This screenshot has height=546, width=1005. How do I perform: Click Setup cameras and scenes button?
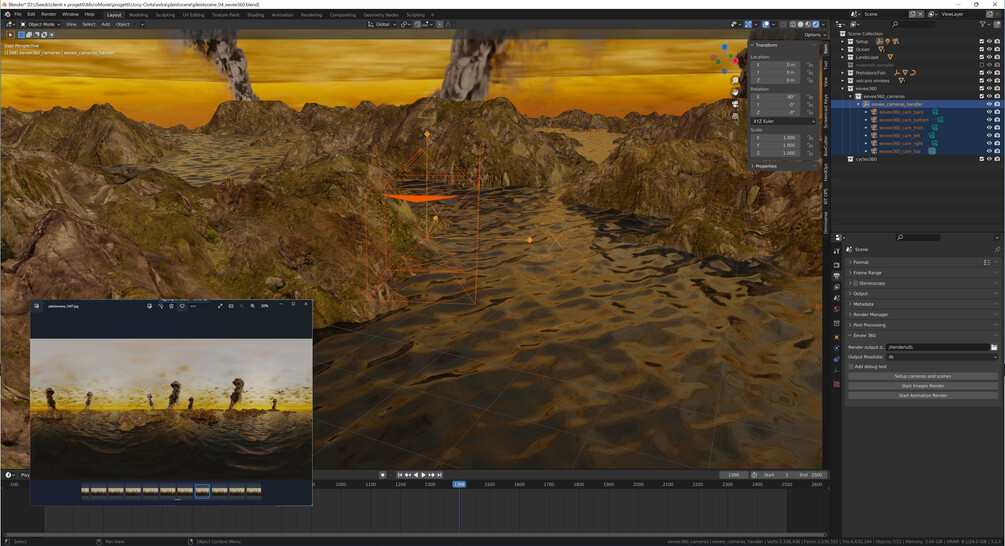(x=922, y=376)
